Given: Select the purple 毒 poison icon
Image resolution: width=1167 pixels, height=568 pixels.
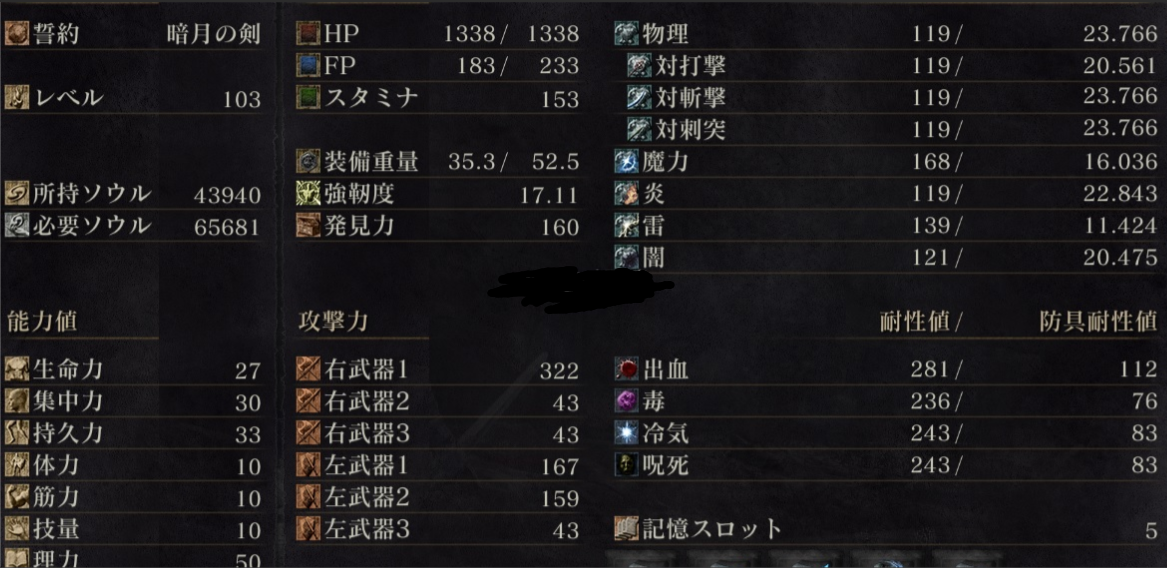Looking at the screenshot, I should click(x=627, y=401).
